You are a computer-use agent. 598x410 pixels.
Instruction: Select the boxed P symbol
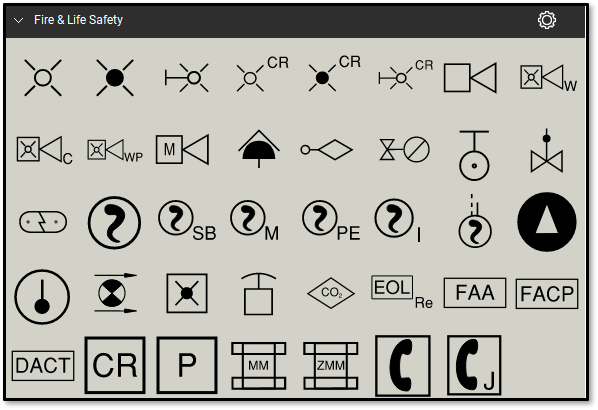click(x=187, y=365)
